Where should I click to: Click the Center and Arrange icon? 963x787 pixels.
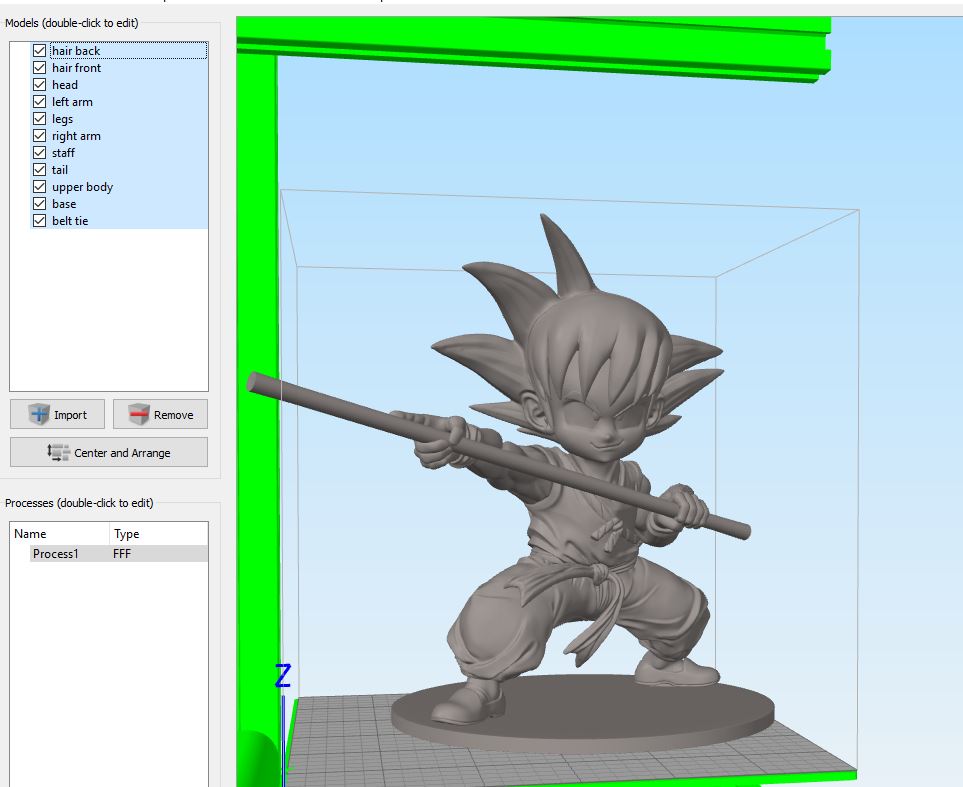[x=59, y=453]
